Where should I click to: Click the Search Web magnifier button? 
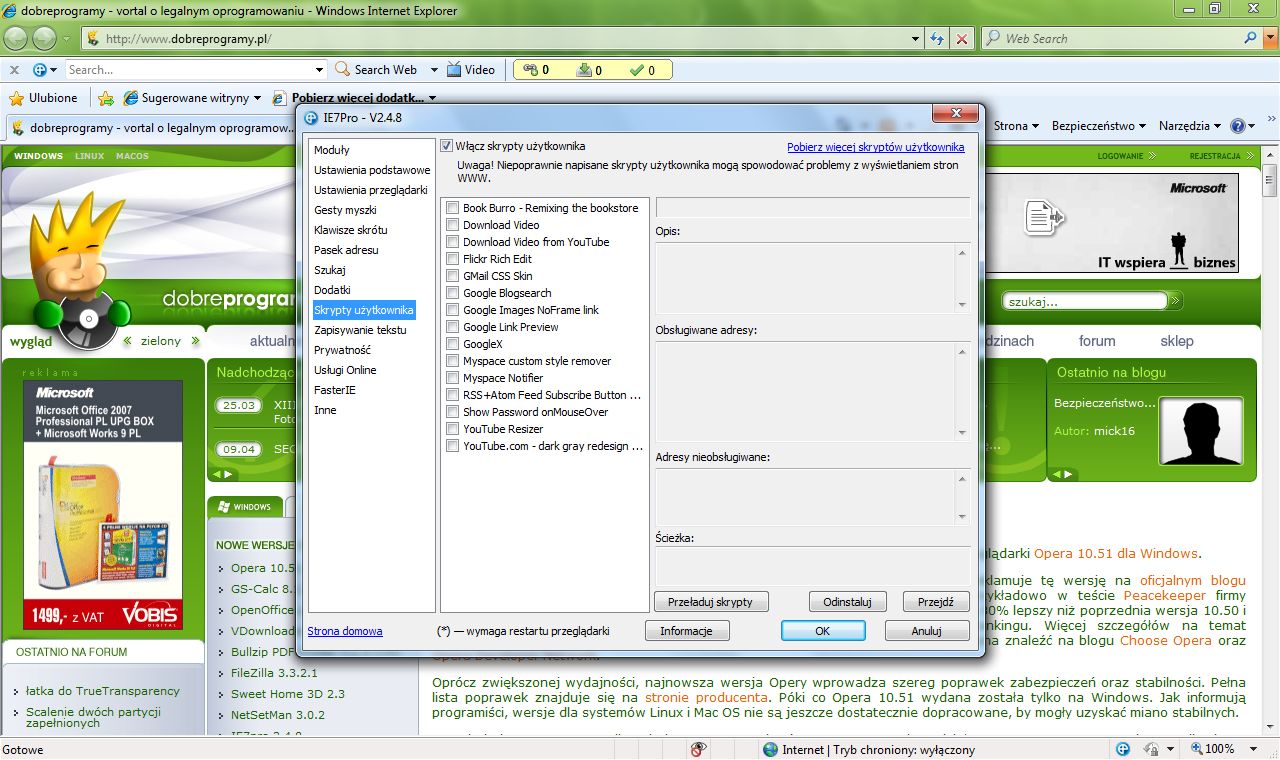point(377,70)
